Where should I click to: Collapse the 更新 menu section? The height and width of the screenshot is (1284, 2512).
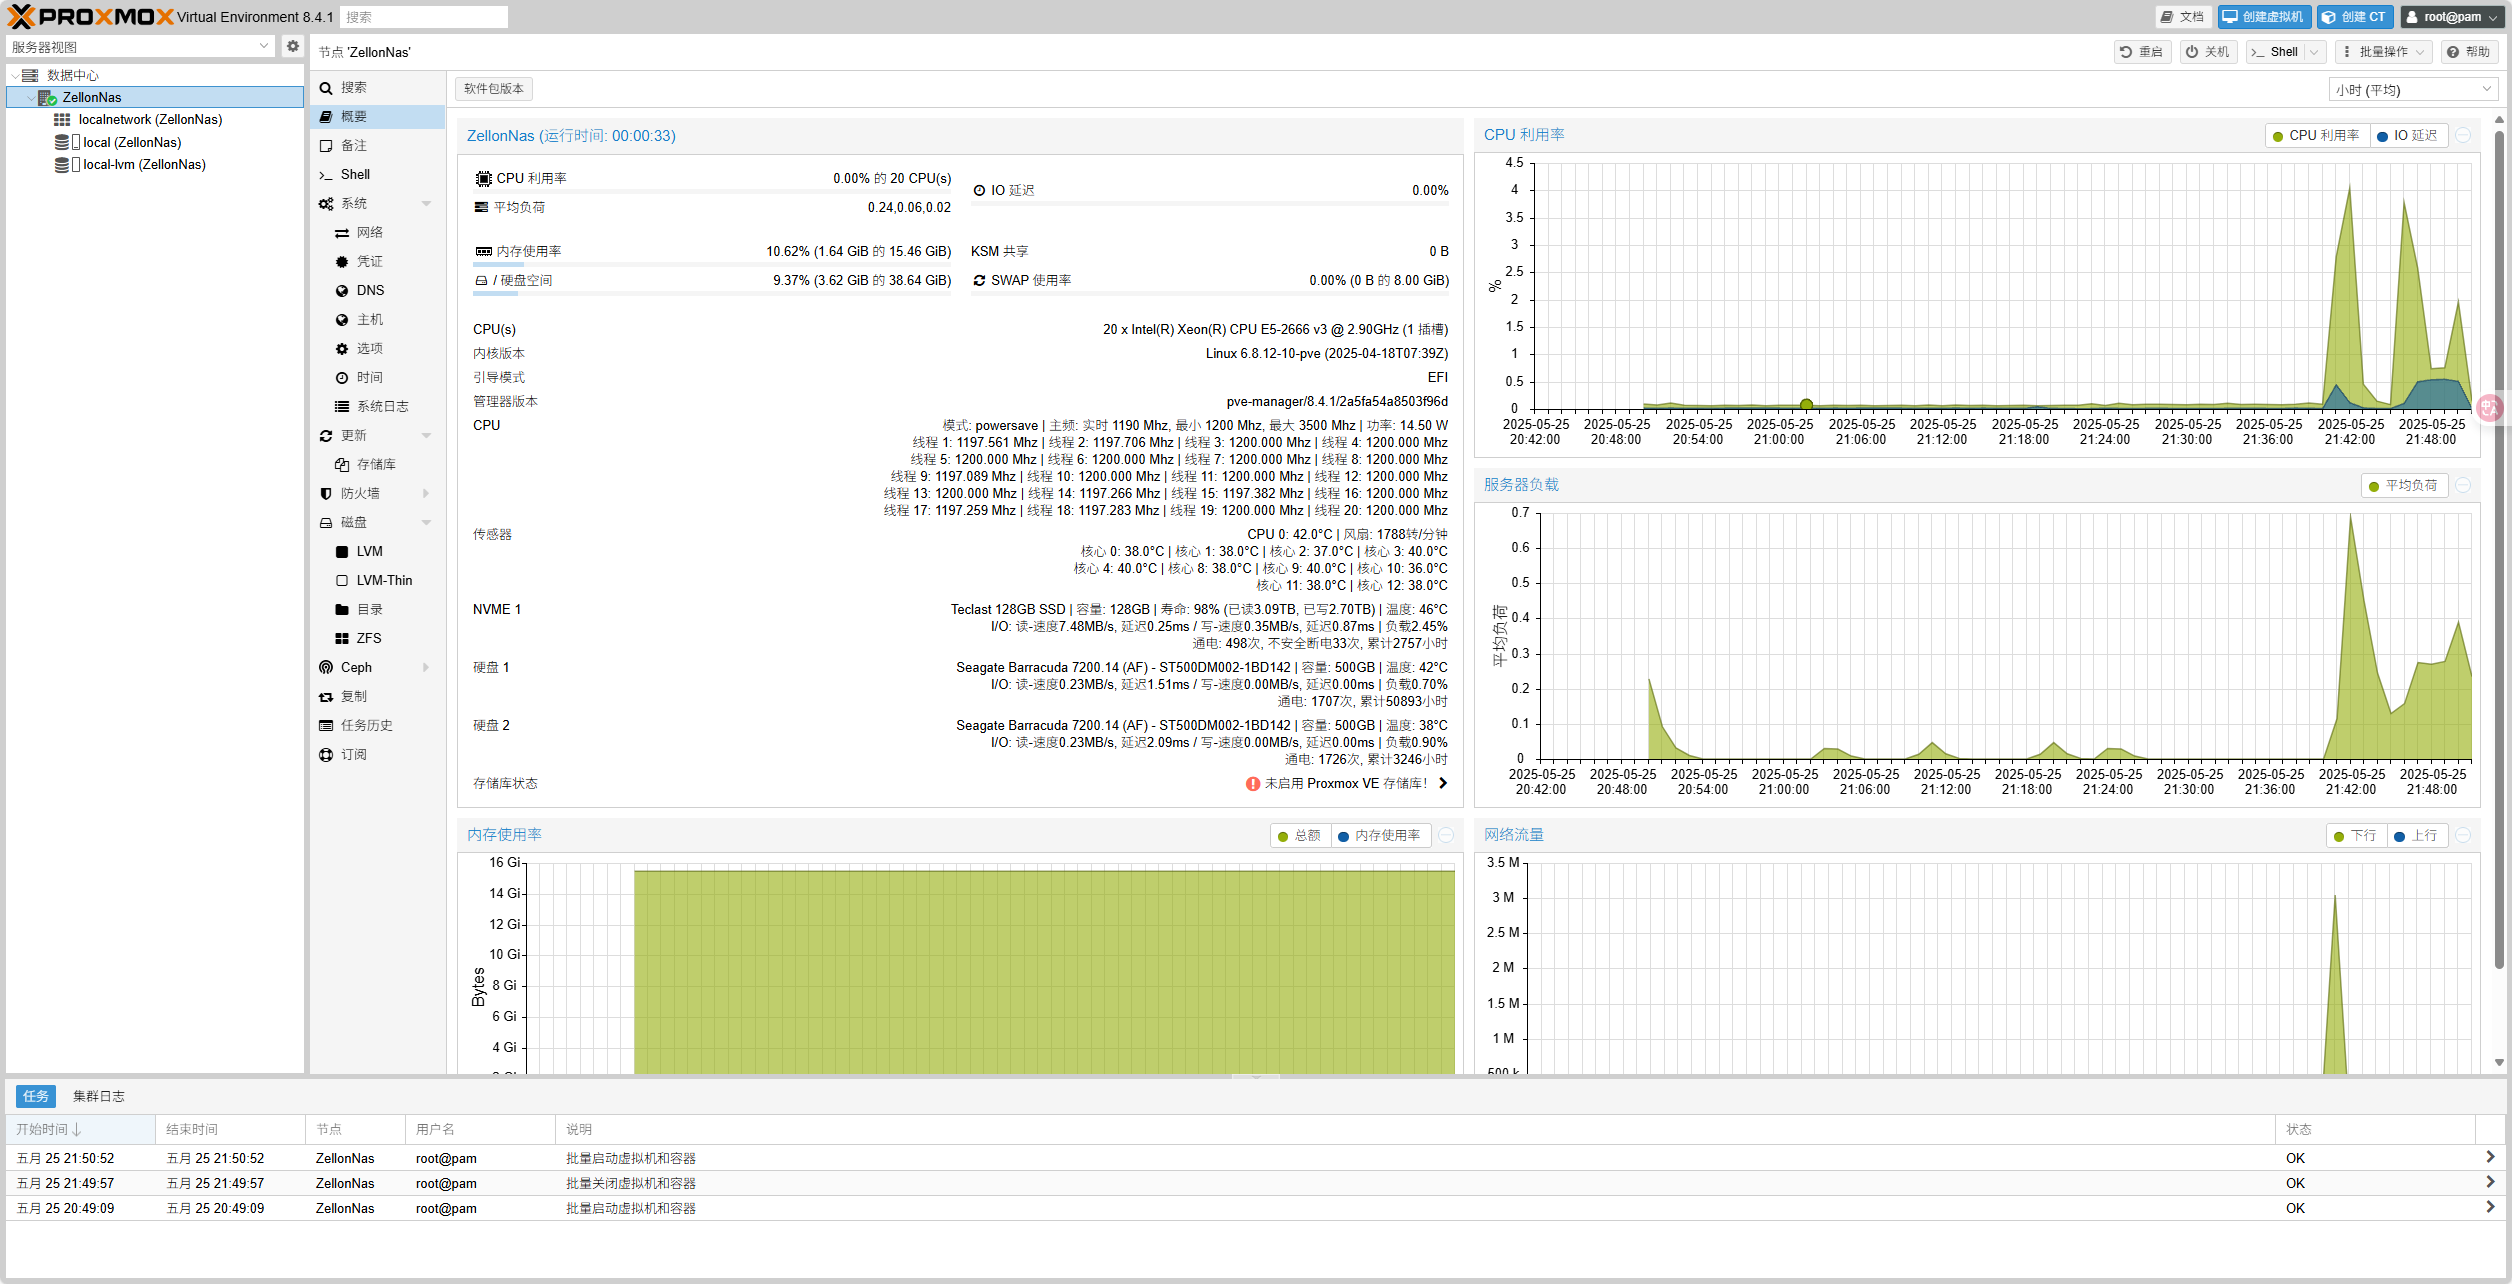(427, 436)
